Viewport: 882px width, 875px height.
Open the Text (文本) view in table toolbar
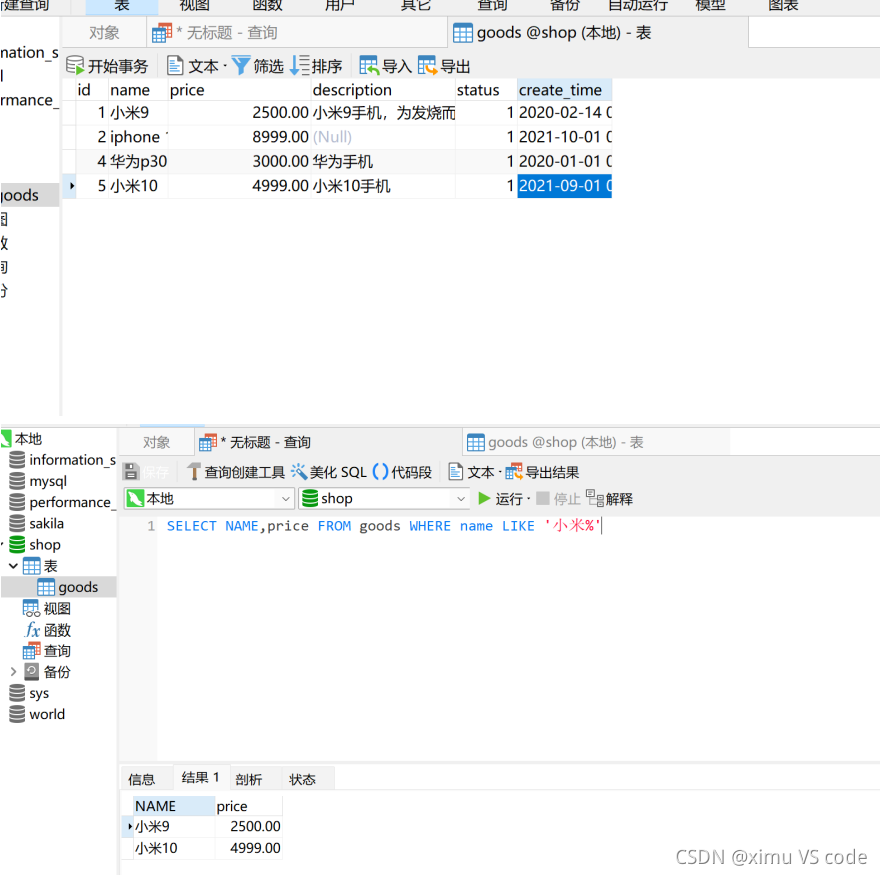193,66
